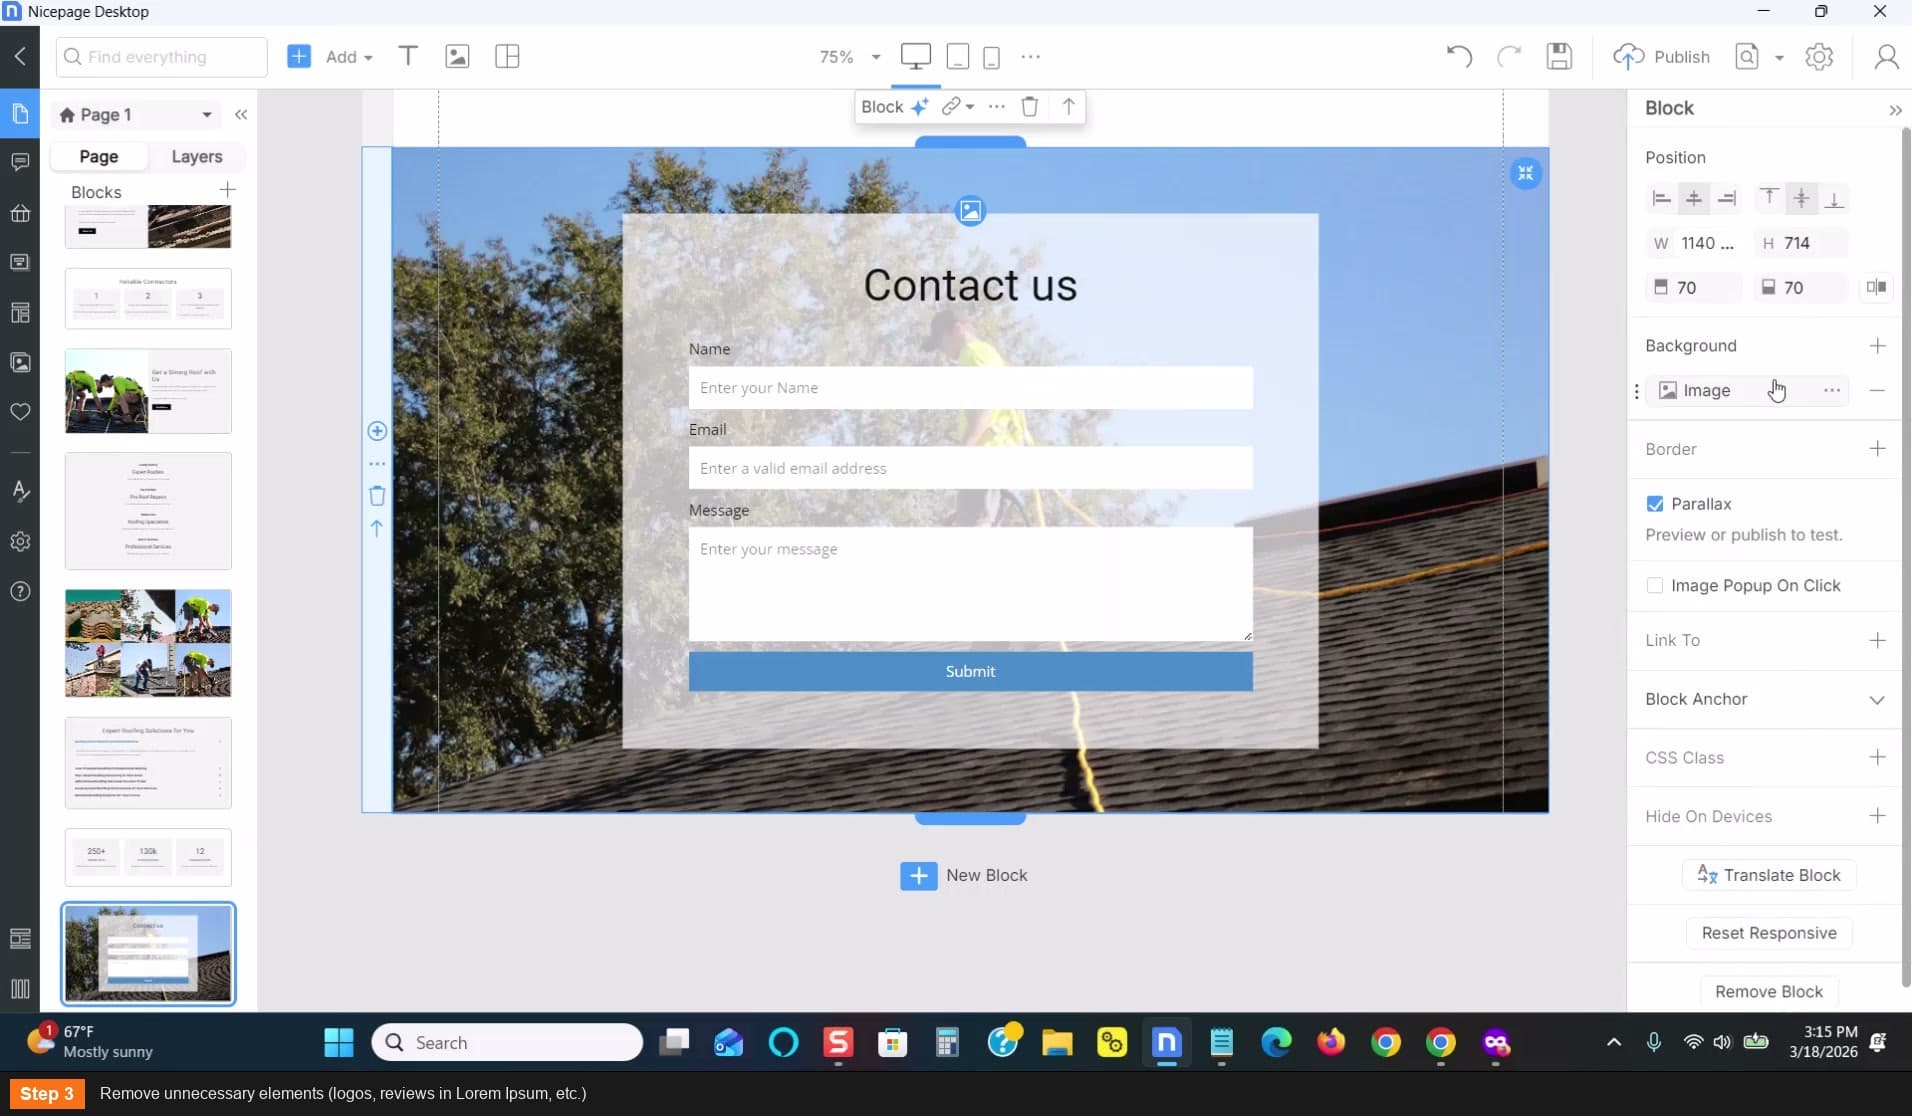Select the Text tool in top toolbar

(408, 56)
